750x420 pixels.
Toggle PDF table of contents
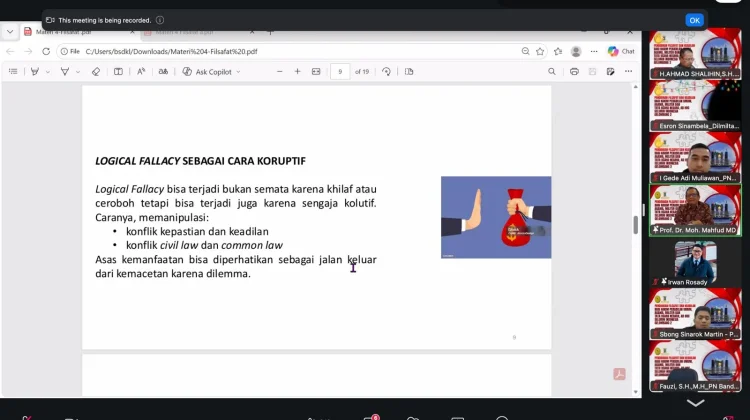(13, 71)
